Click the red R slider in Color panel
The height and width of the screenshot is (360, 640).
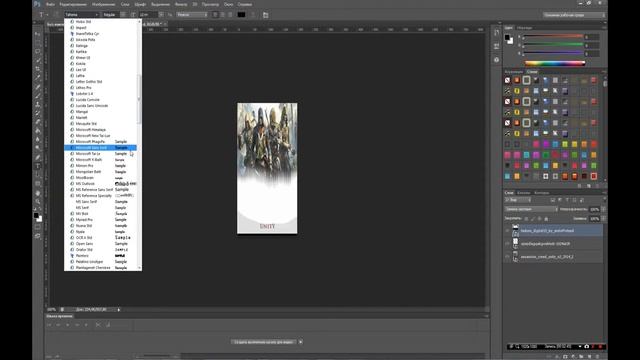pos(553,37)
